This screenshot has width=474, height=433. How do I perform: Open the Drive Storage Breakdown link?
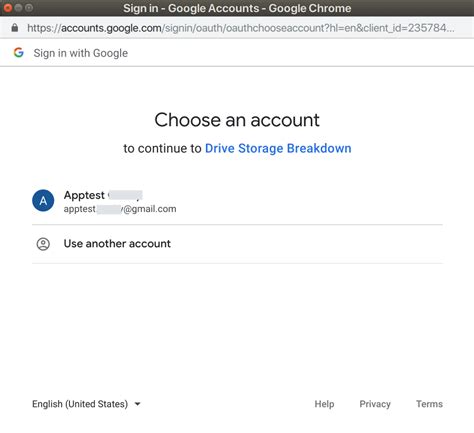click(278, 148)
